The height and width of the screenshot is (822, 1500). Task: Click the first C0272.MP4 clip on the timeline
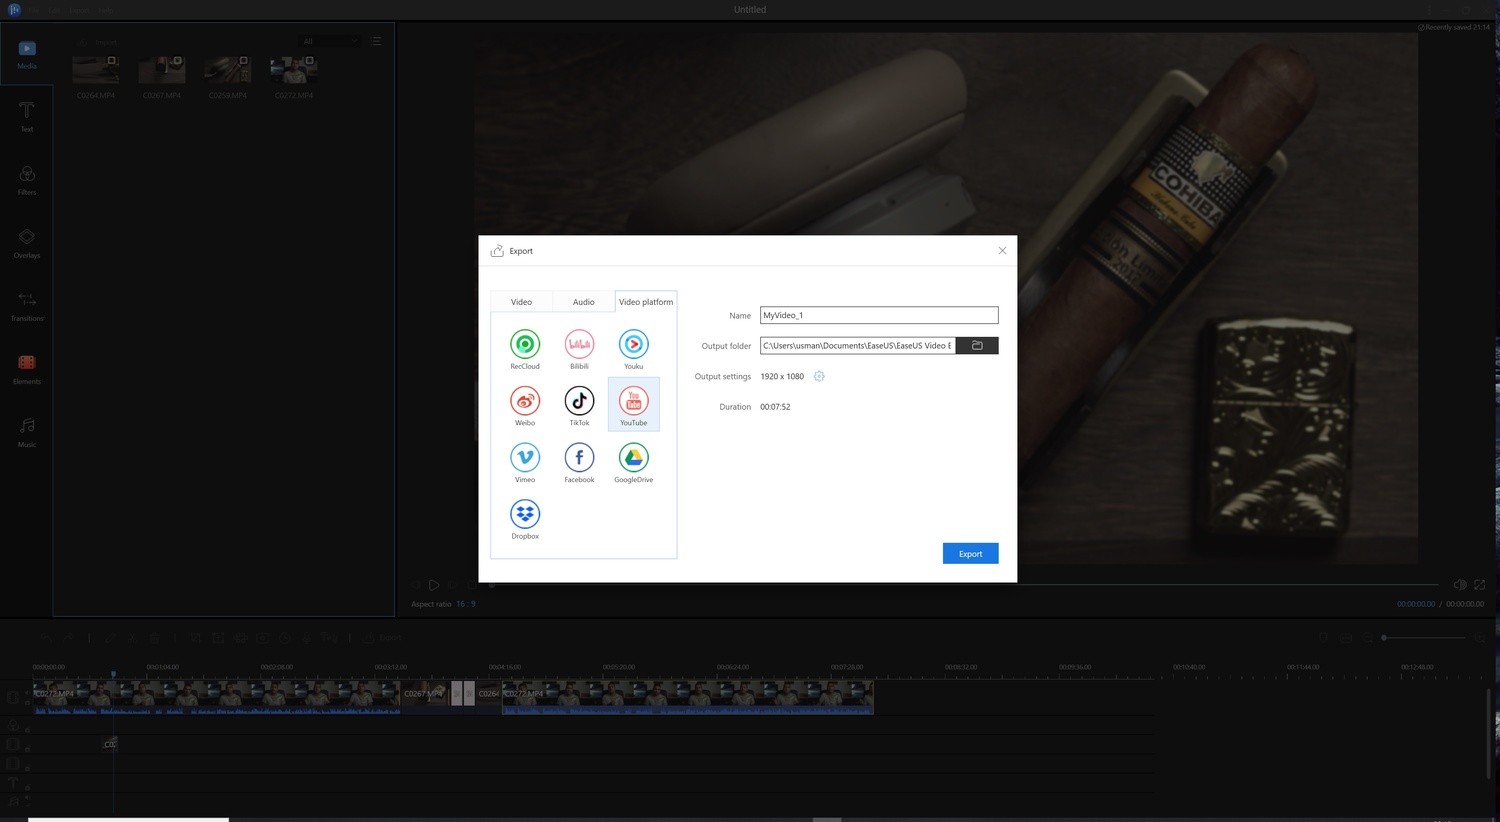click(x=216, y=696)
